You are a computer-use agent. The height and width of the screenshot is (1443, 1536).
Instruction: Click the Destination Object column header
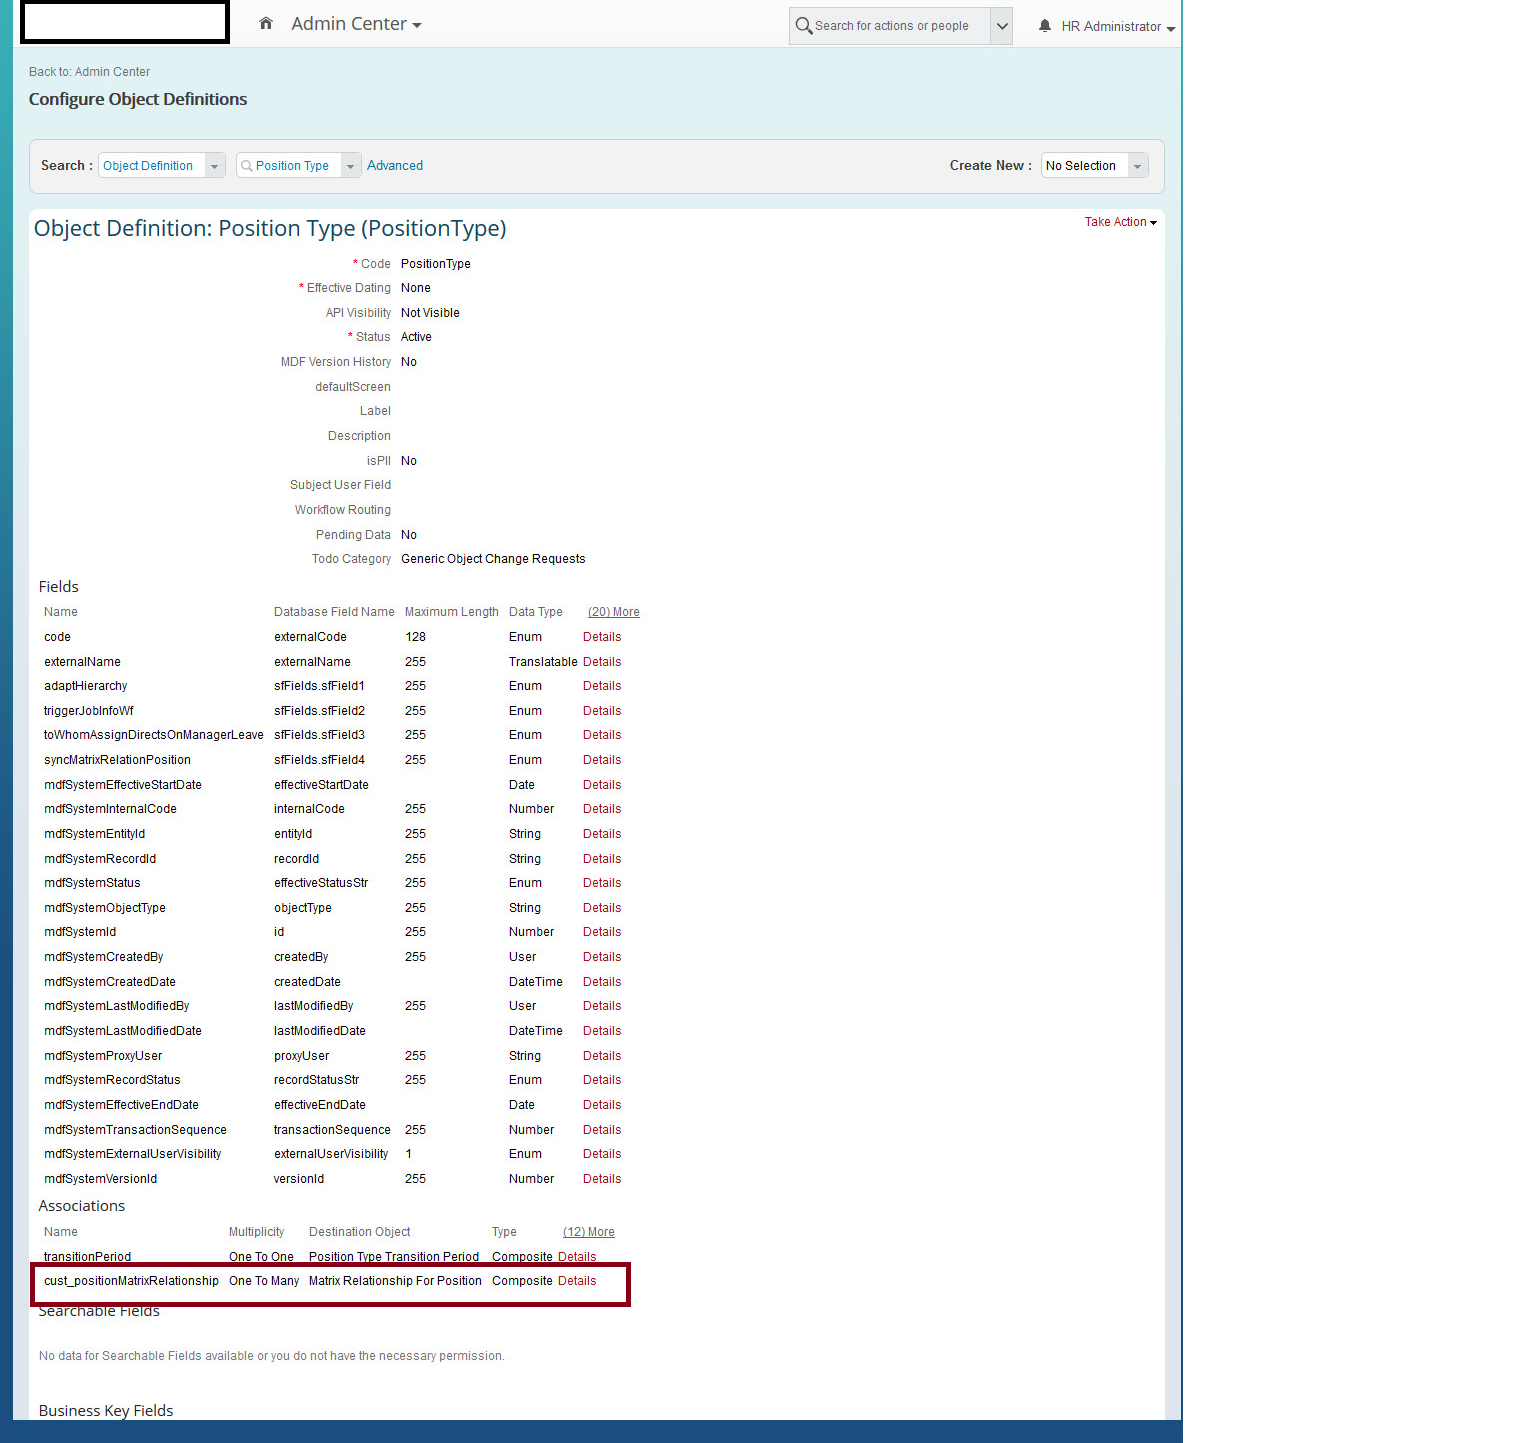pos(360,1232)
